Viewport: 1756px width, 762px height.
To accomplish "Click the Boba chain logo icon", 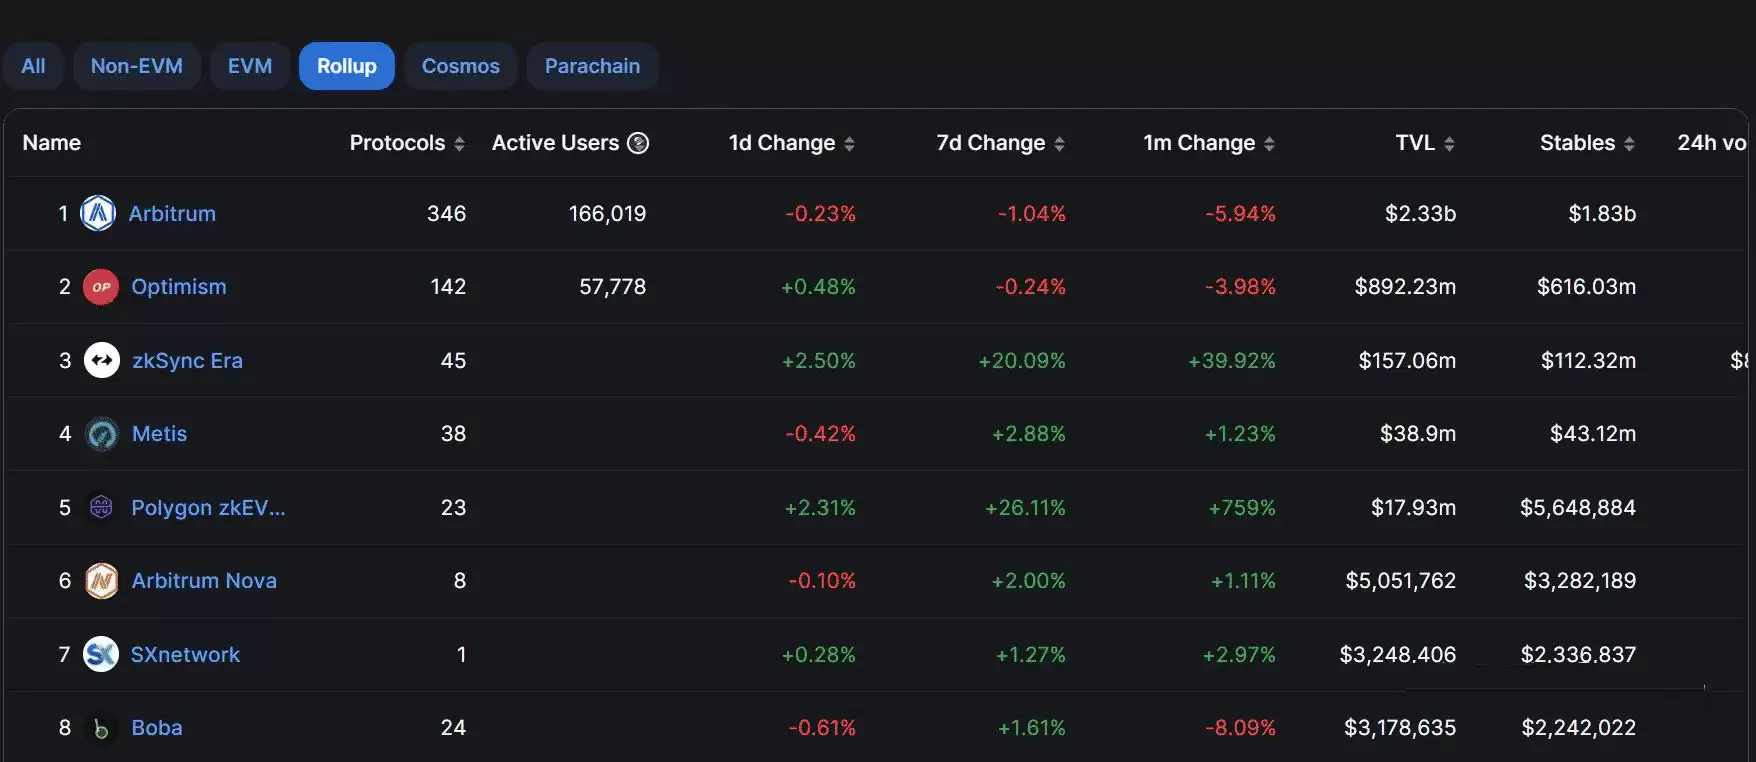I will coord(101,728).
